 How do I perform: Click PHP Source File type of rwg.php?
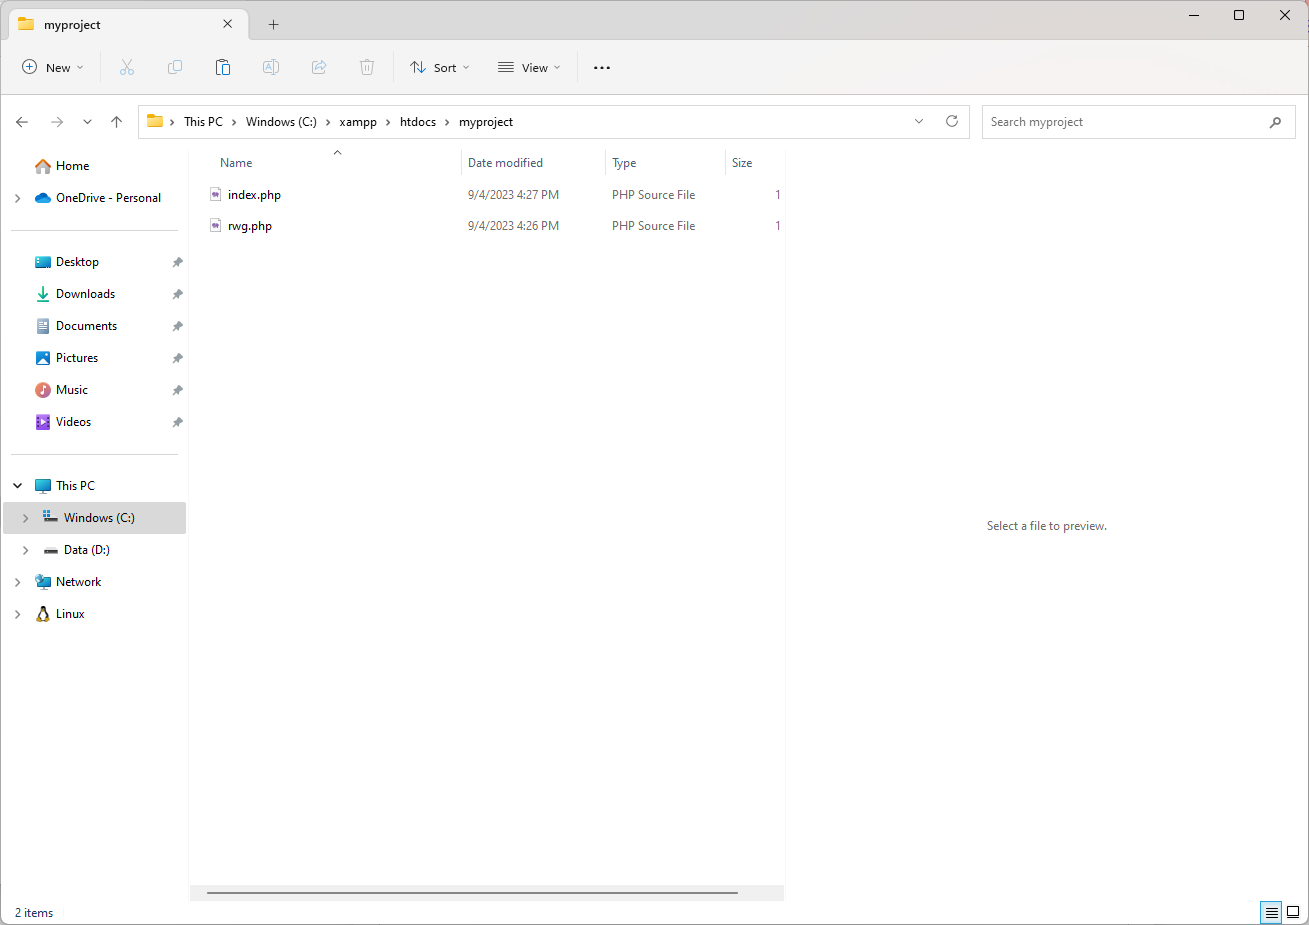pos(653,226)
